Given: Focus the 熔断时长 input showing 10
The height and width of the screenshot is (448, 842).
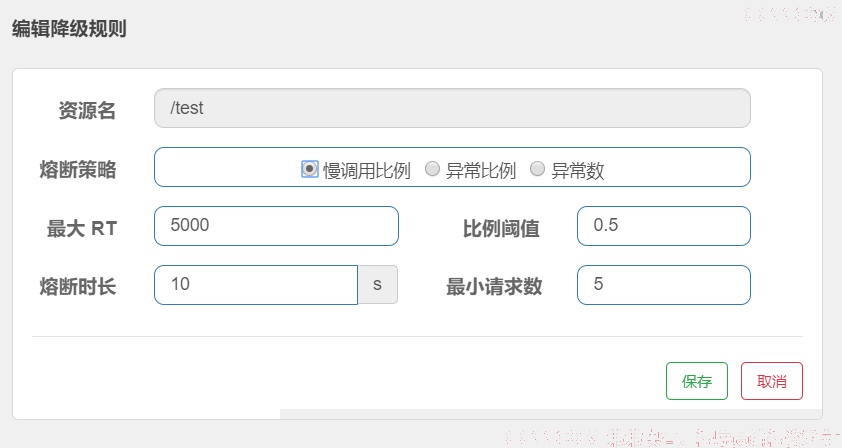Looking at the screenshot, I should click(x=256, y=285).
